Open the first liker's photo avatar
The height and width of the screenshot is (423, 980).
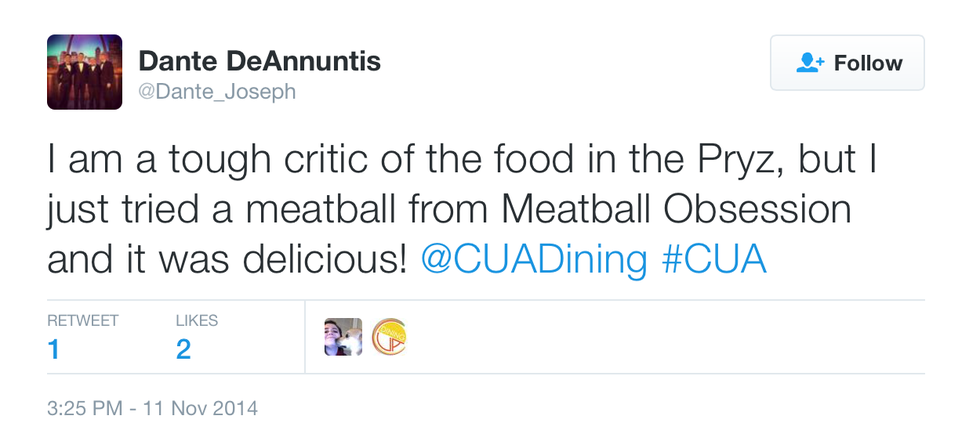point(342,337)
